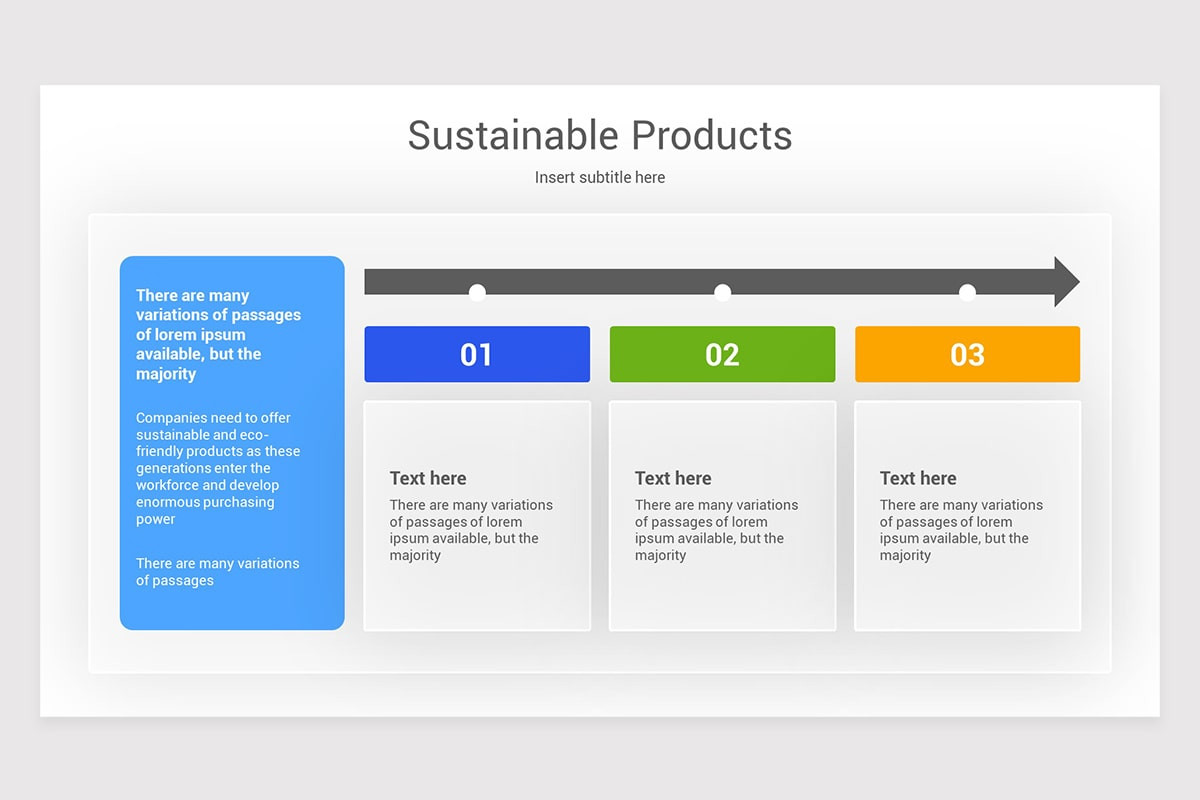The height and width of the screenshot is (800, 1200).
Task: Select the third white circle marker
Action: click(967, 292)
